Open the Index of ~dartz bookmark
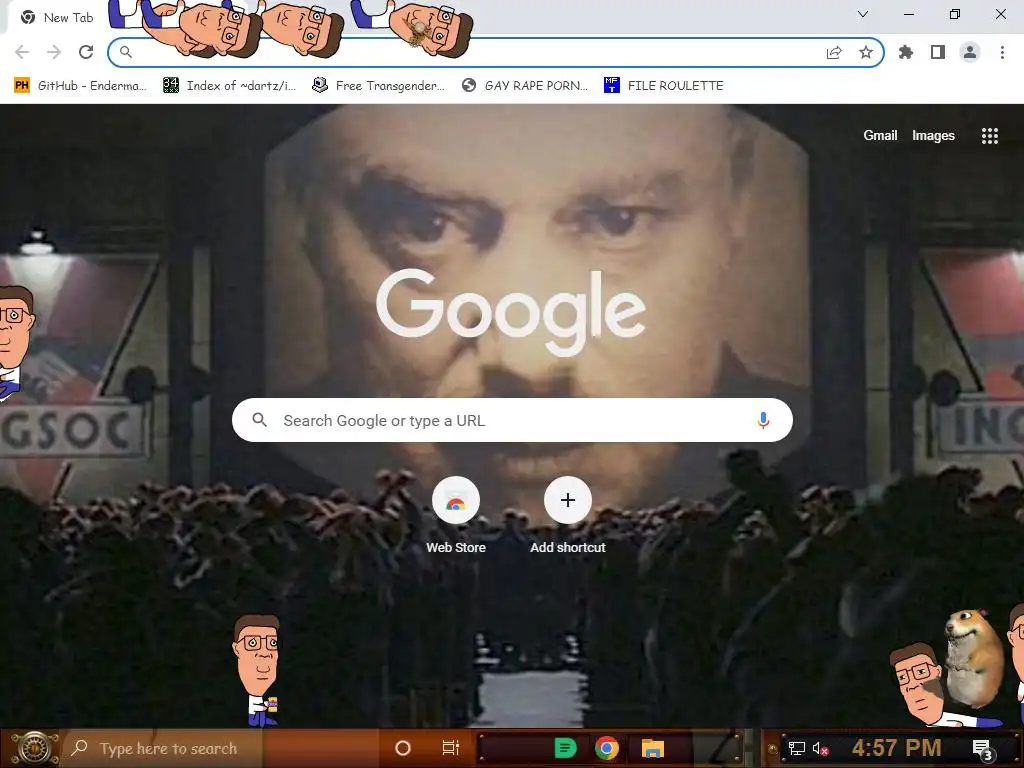The image size is (1024, 768). click(x=230, y=86)
